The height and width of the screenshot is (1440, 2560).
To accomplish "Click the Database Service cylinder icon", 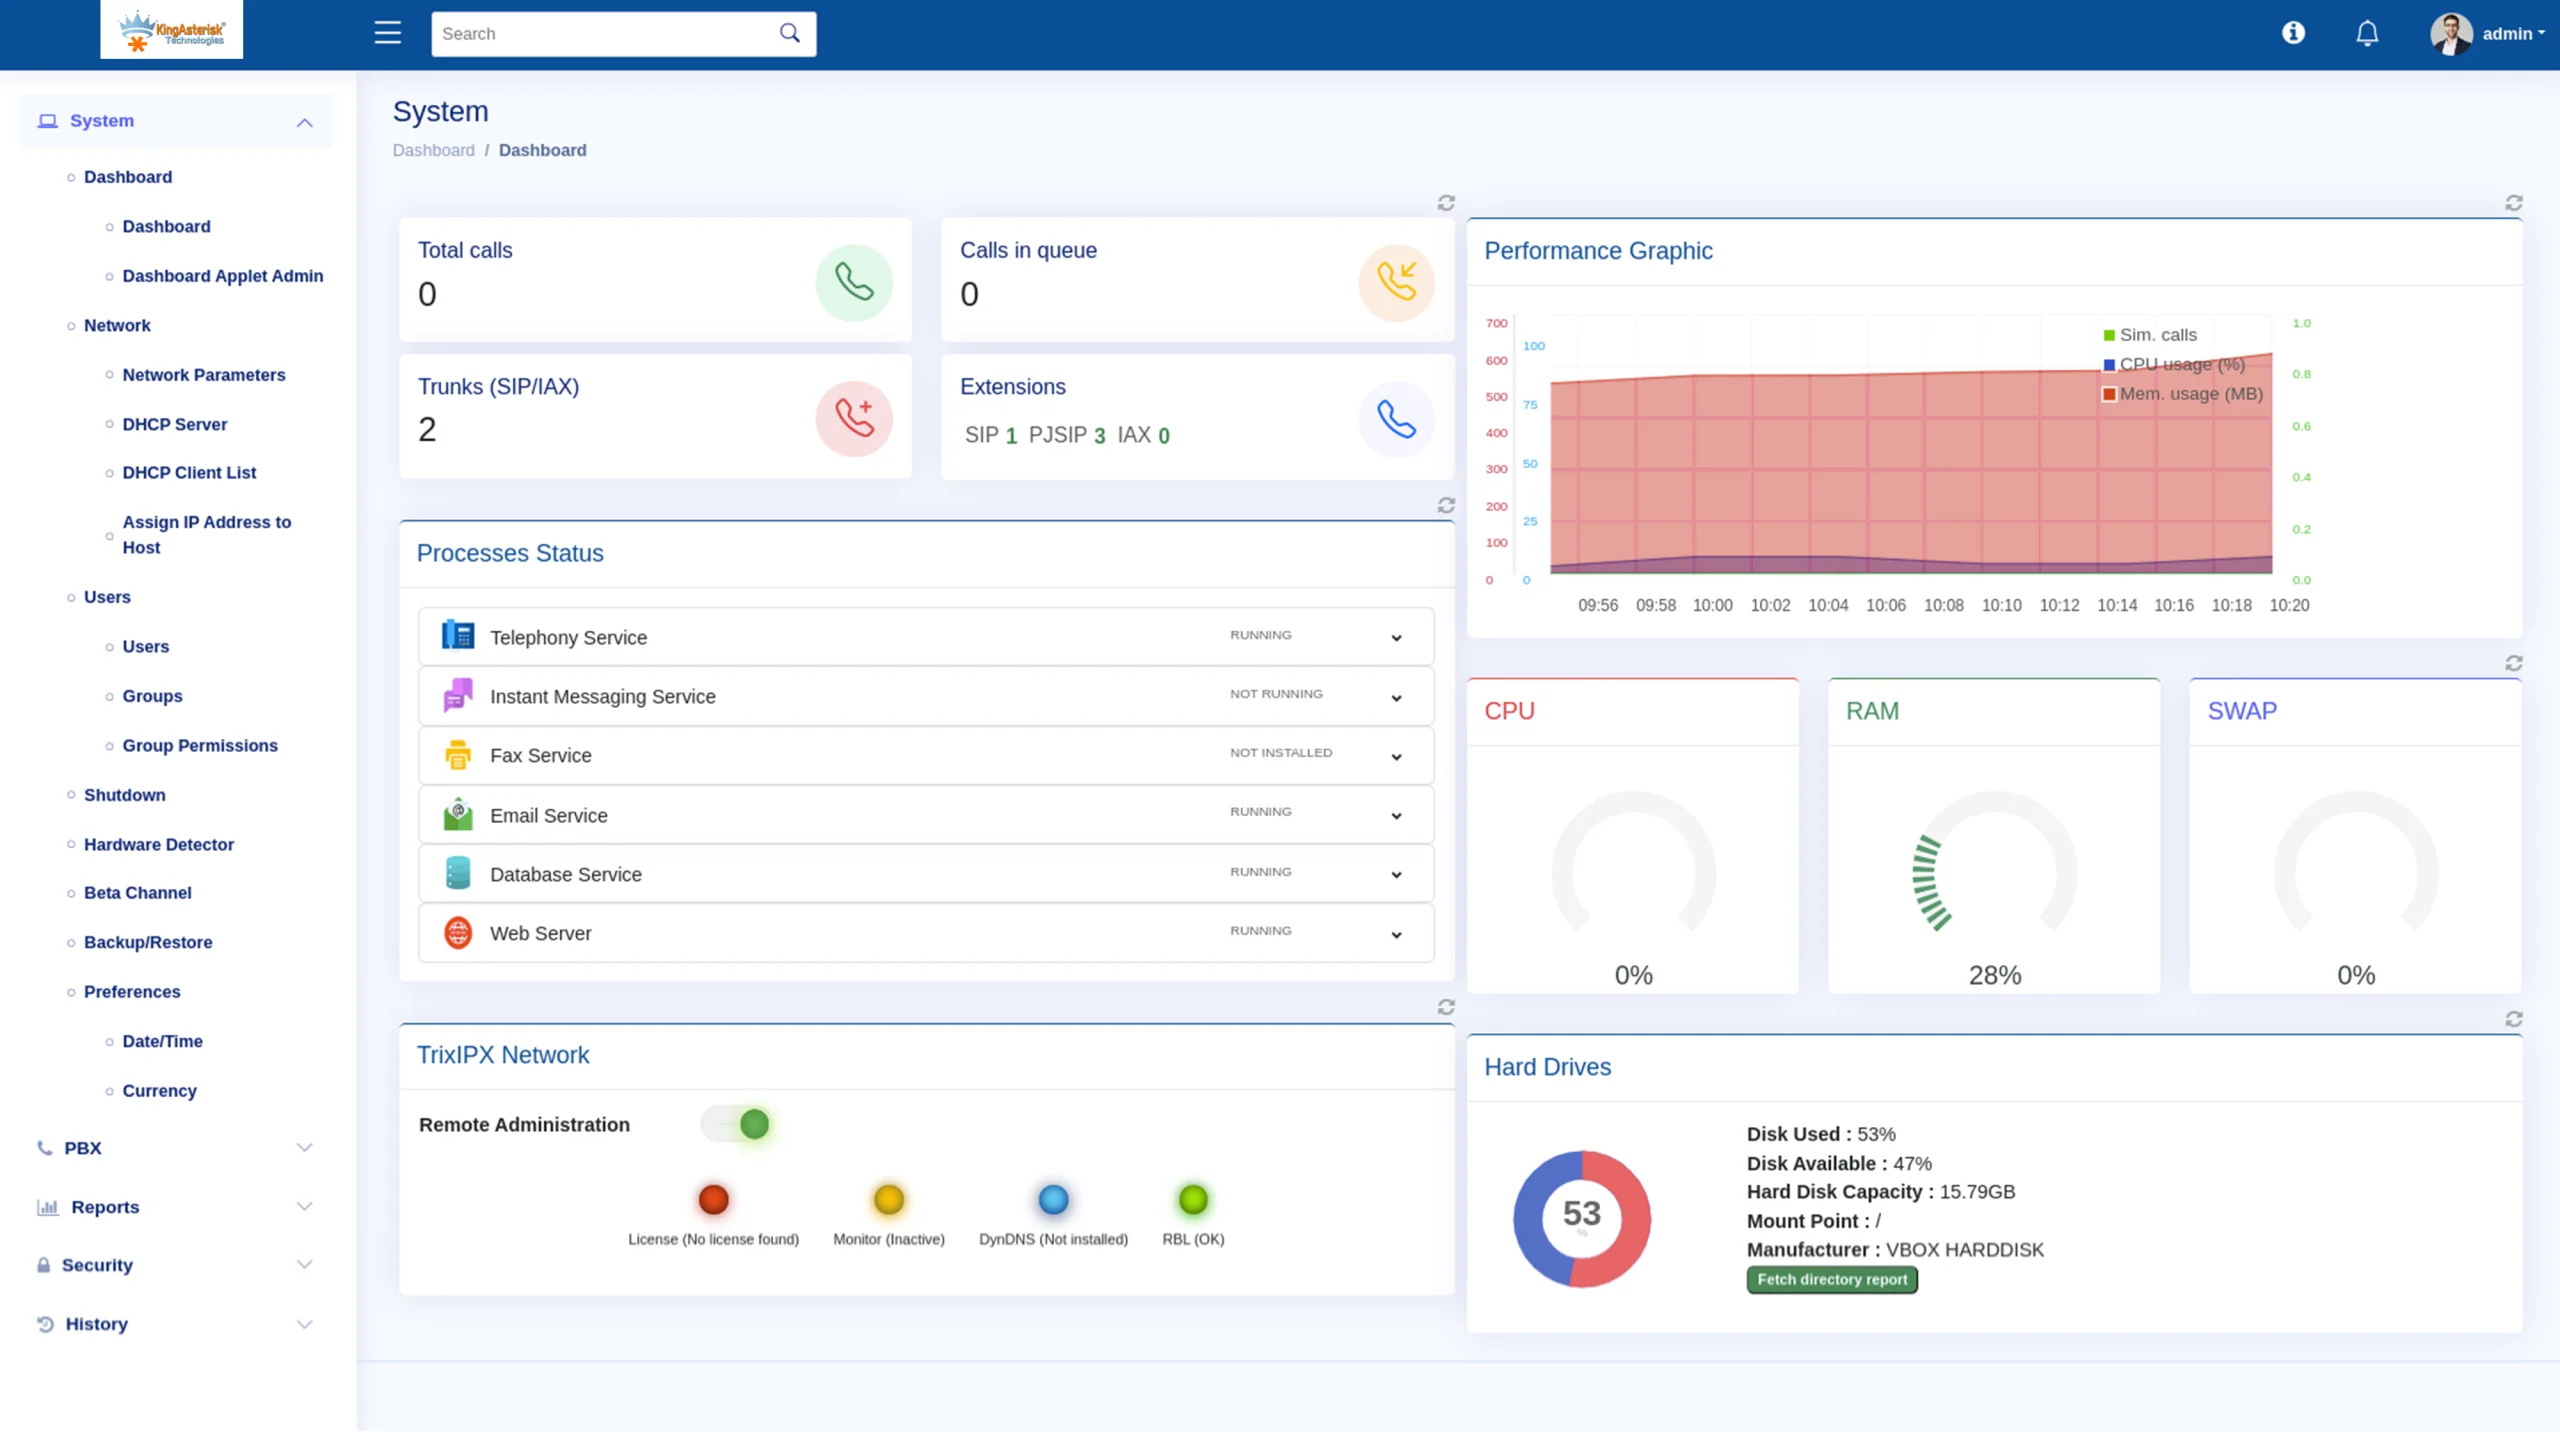I will (x=458, y=873).
